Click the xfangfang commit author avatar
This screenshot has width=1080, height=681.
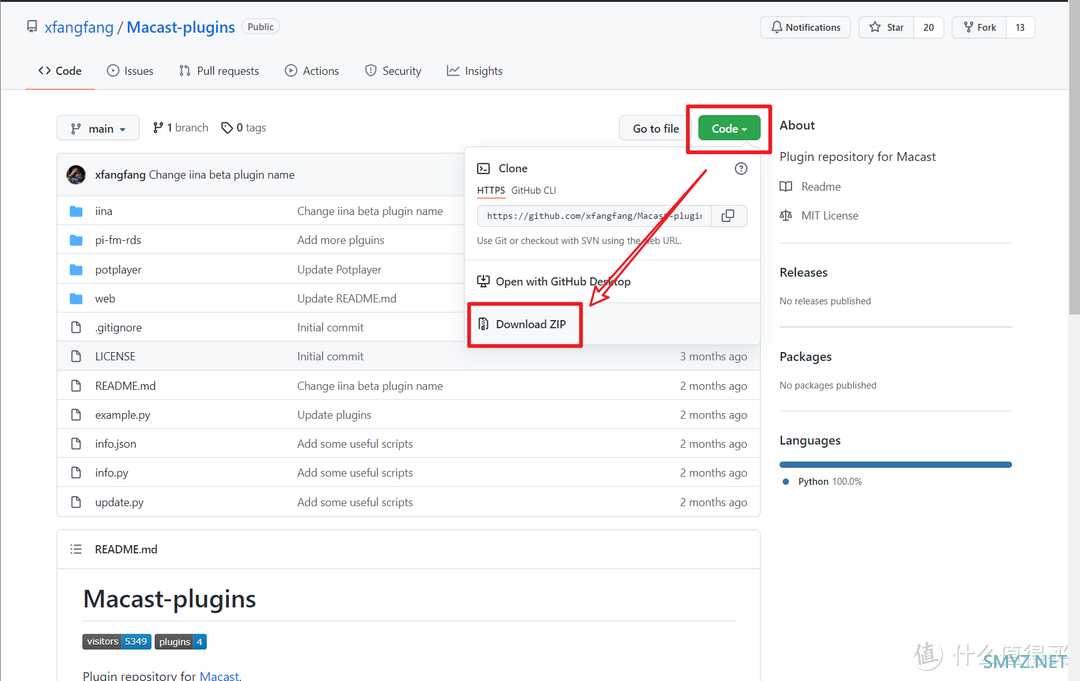[76, 175]
